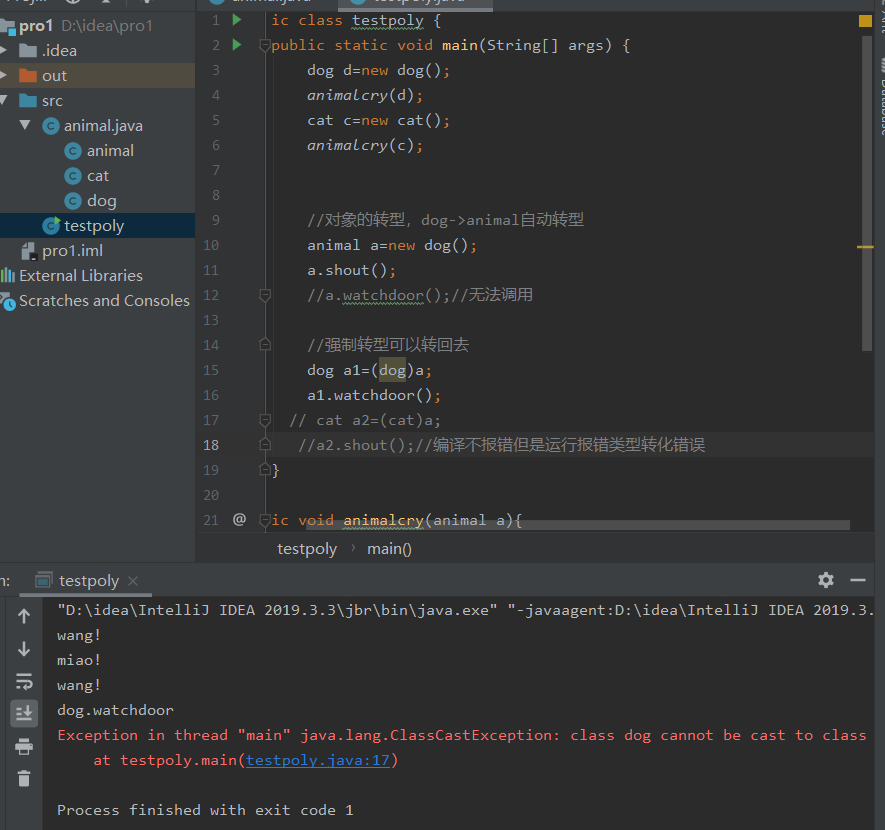Click the run tab window icon
This screenshot has width=885, height=830.
43,580
